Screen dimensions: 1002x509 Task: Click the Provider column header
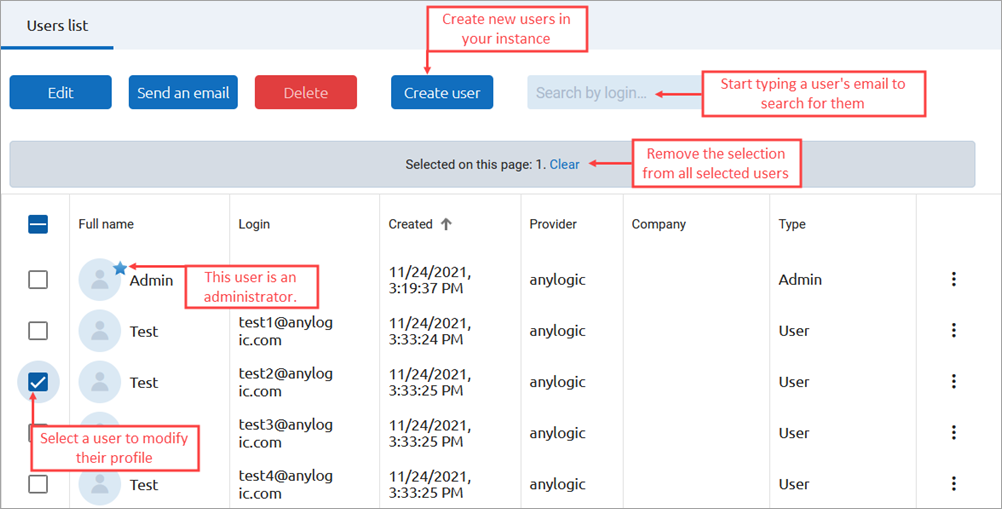click(553, 224)
